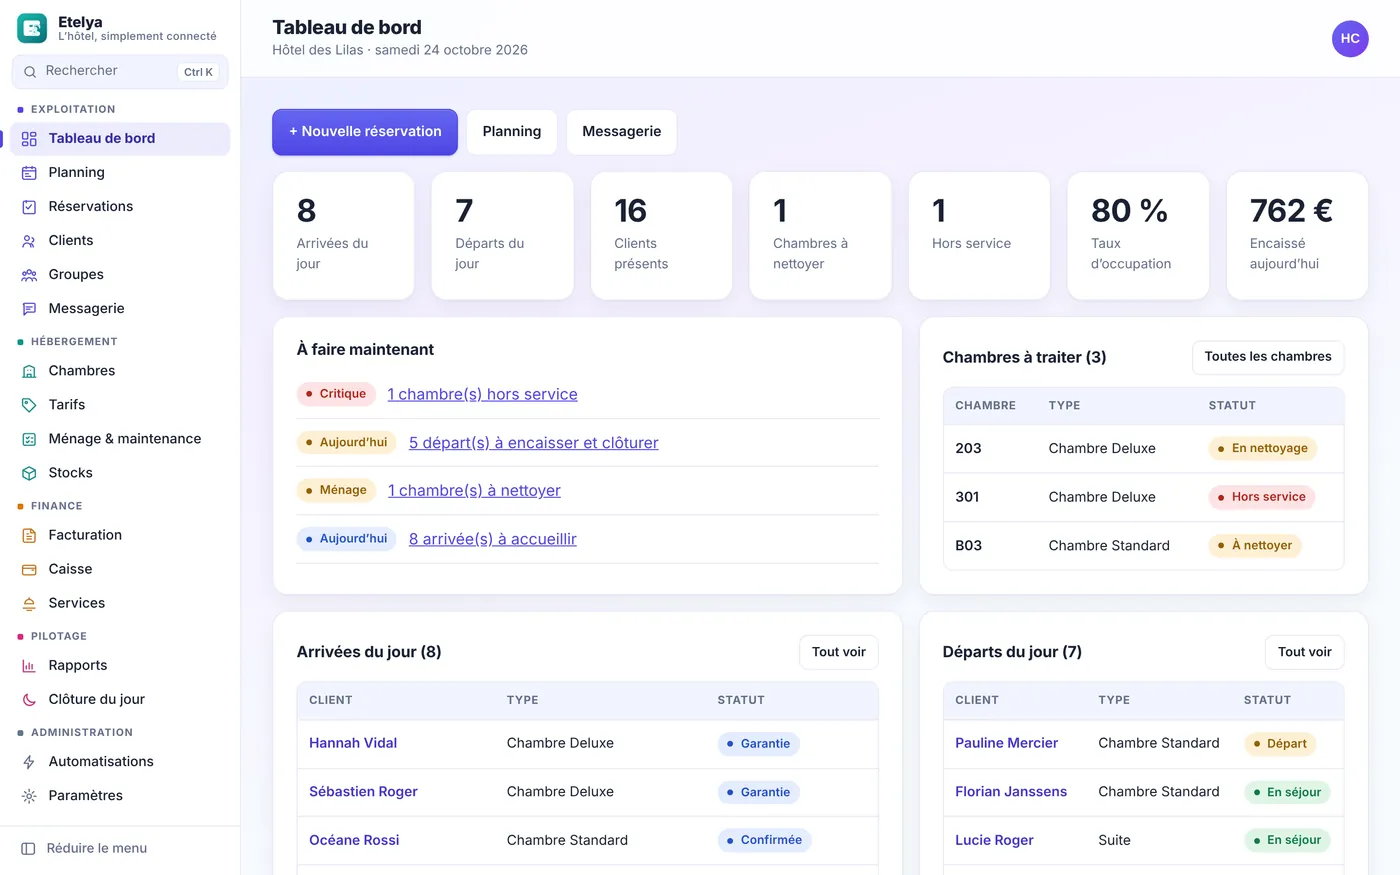The image size is (1400, 875).
Task: Click Tout voir for Arrivées du jour
Action: click(x=839, y=652)
